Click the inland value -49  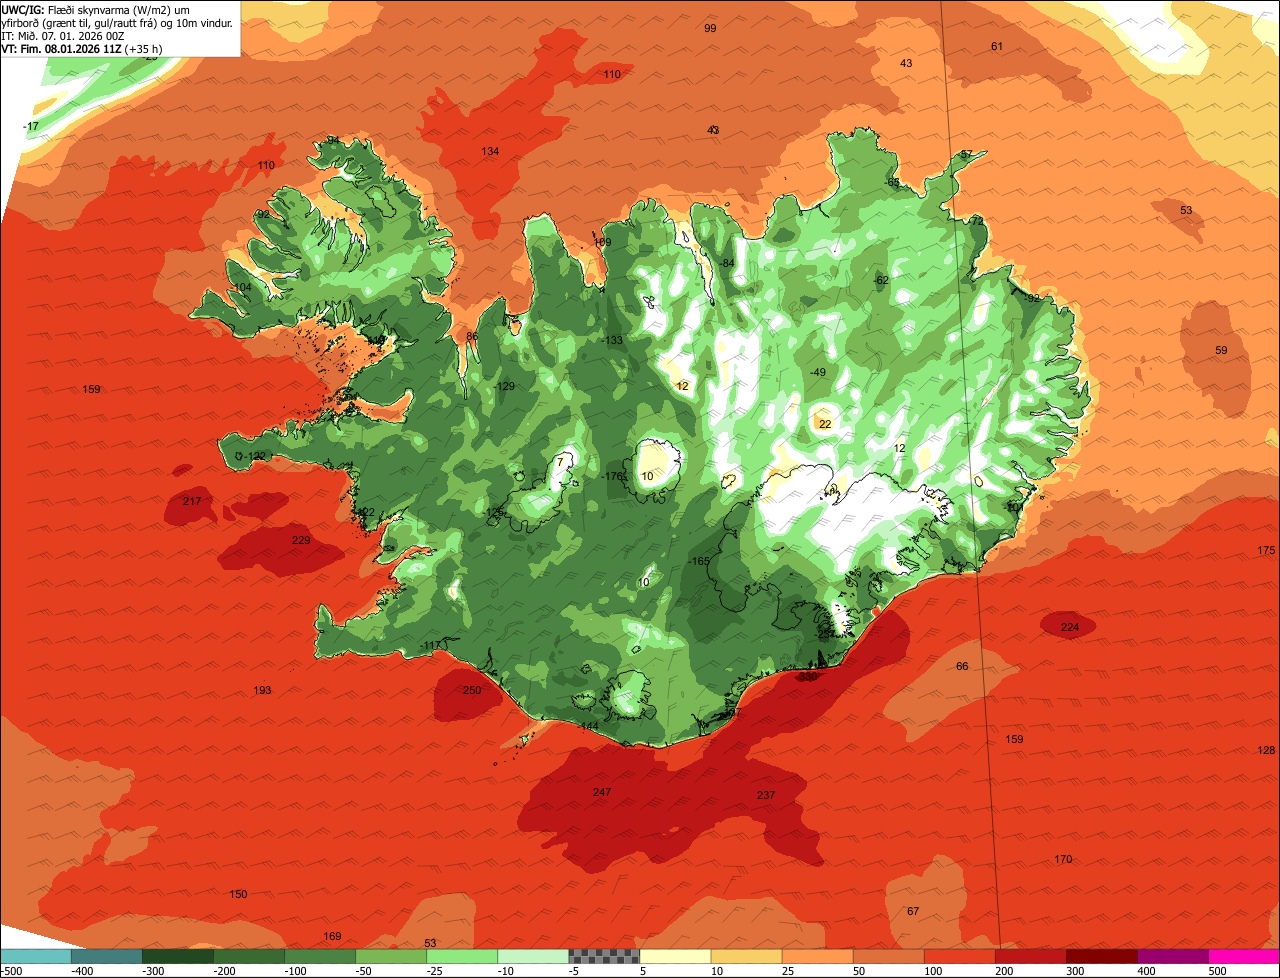pos(818,372)
